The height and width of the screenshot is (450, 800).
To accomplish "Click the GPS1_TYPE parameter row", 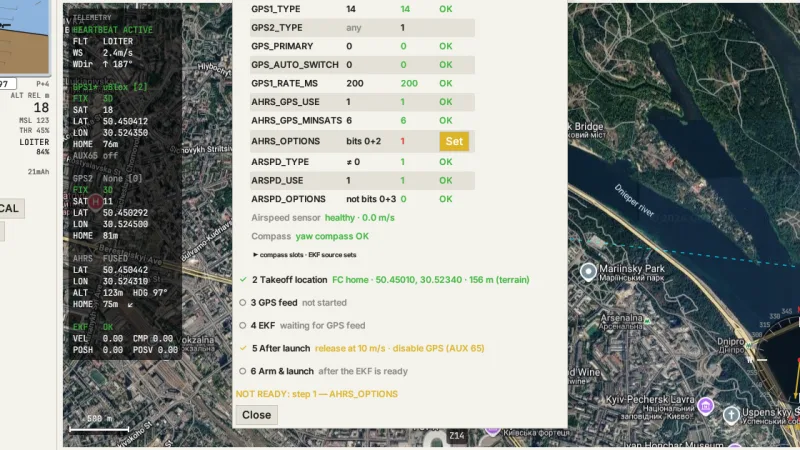I will pyautogui.click(x=362, y=9).
